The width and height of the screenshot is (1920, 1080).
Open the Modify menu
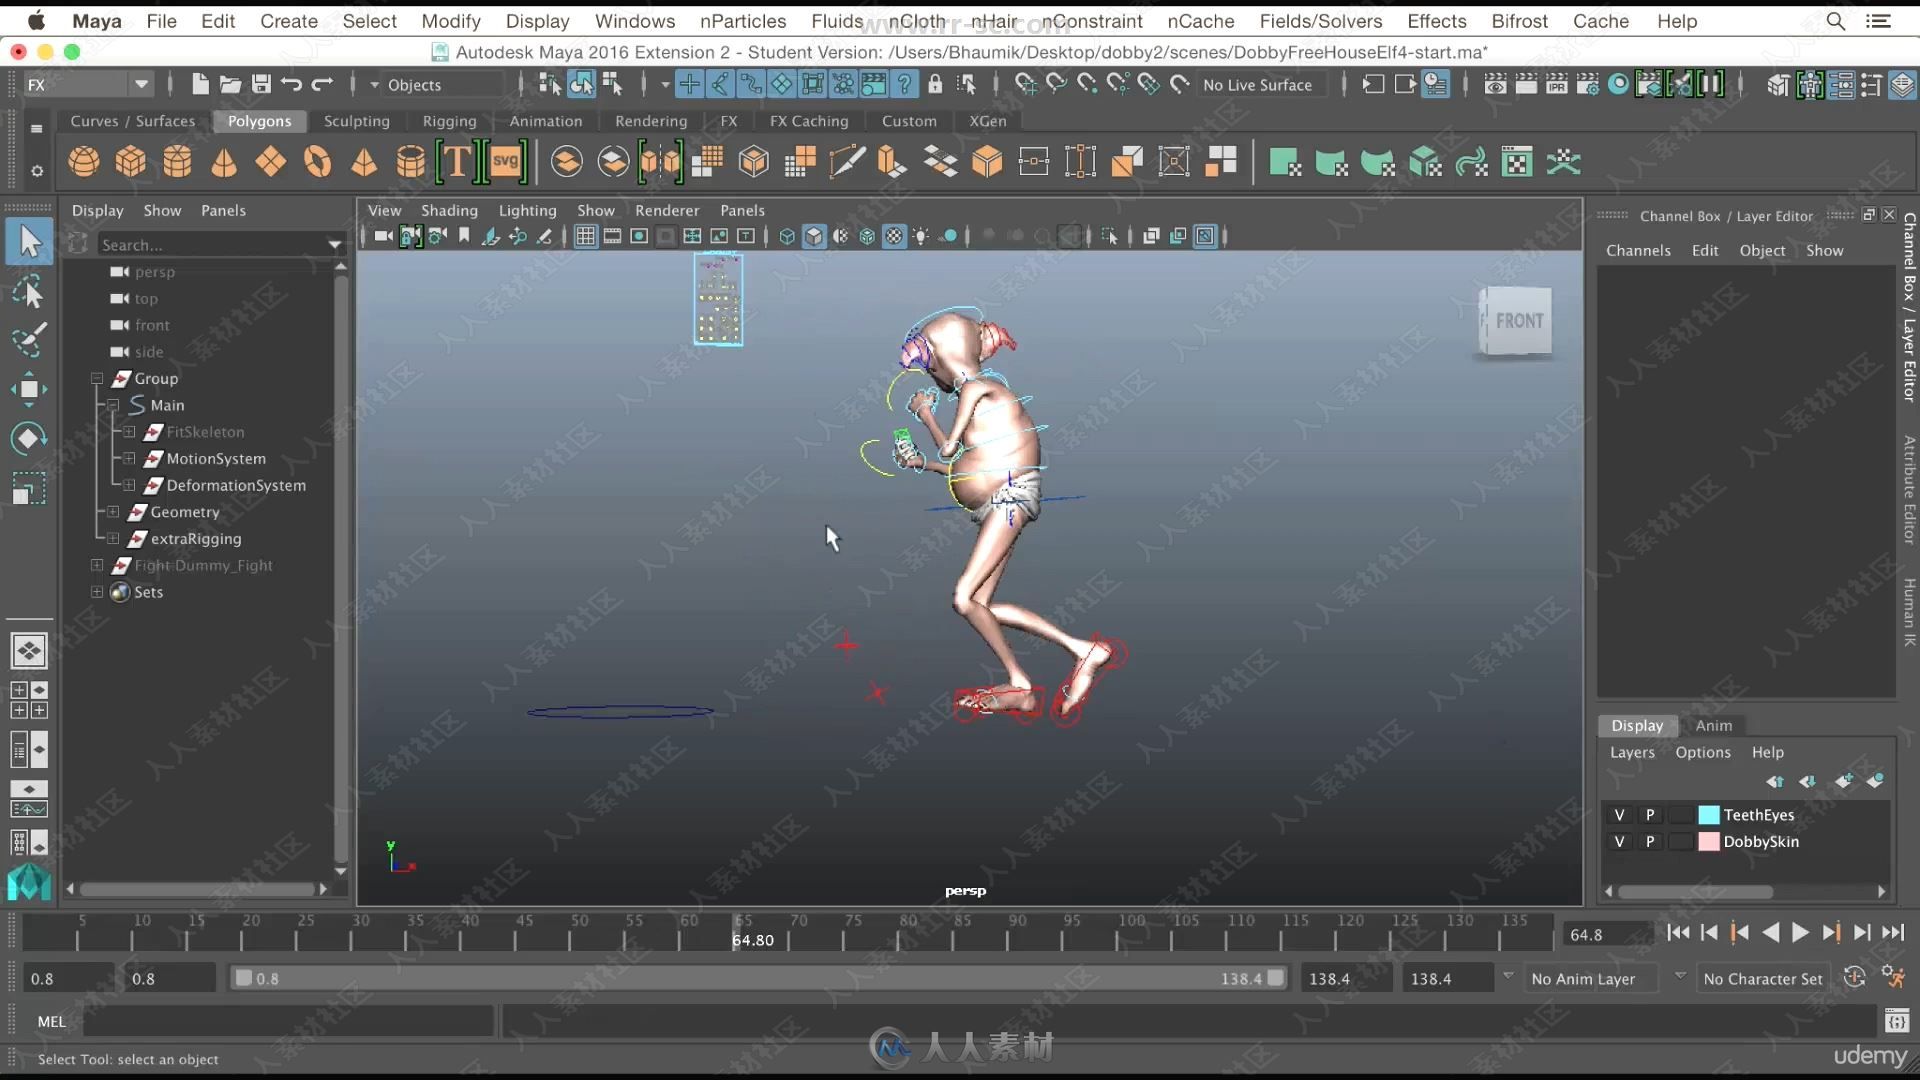[450, 21]
